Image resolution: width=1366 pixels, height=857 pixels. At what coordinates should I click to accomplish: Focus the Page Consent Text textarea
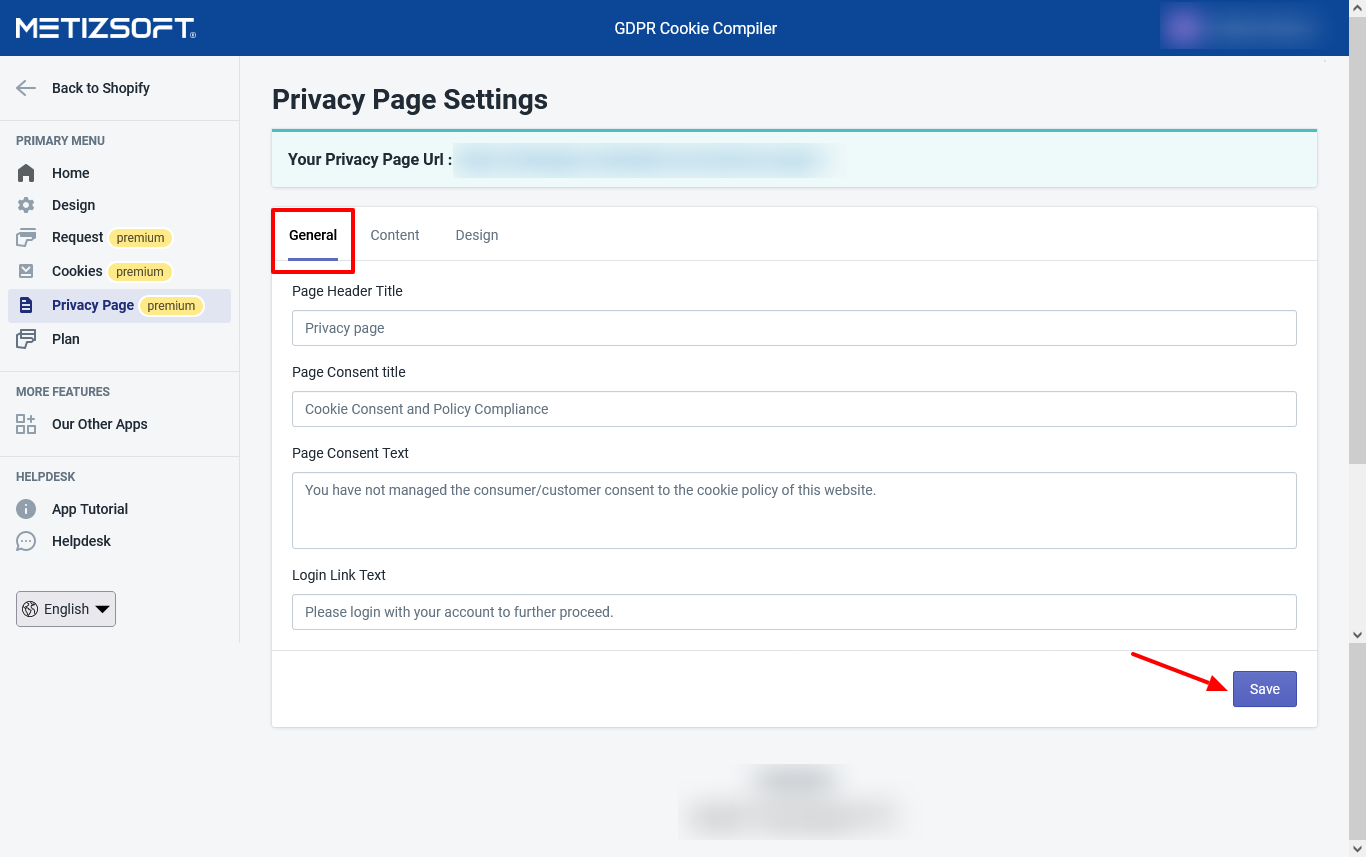pyautogui.click(x=793, y=510)
